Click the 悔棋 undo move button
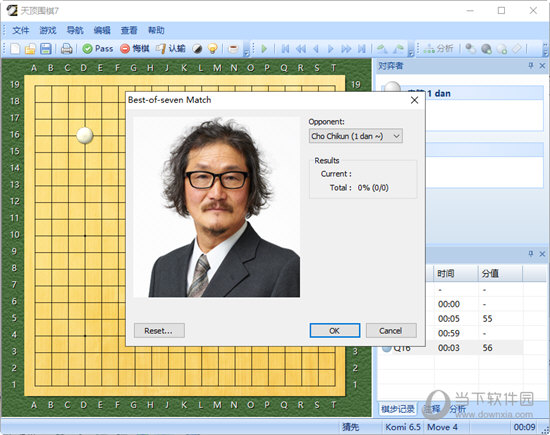Viewport: 550px width, 435px height. (x=135, y=48)
